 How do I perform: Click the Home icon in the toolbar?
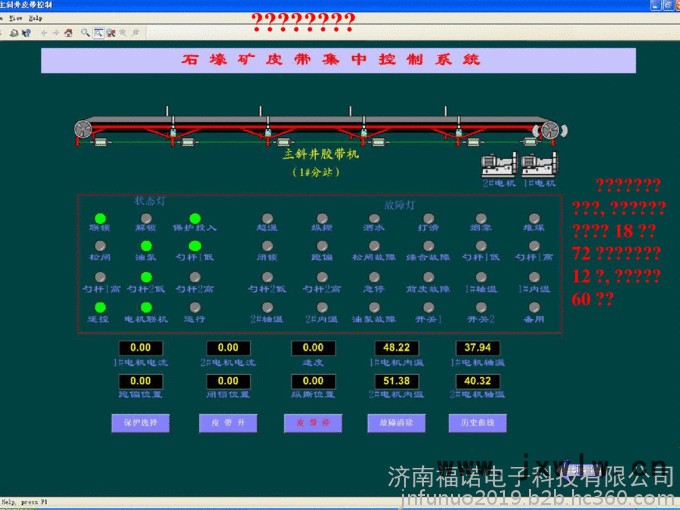point(68,32)
